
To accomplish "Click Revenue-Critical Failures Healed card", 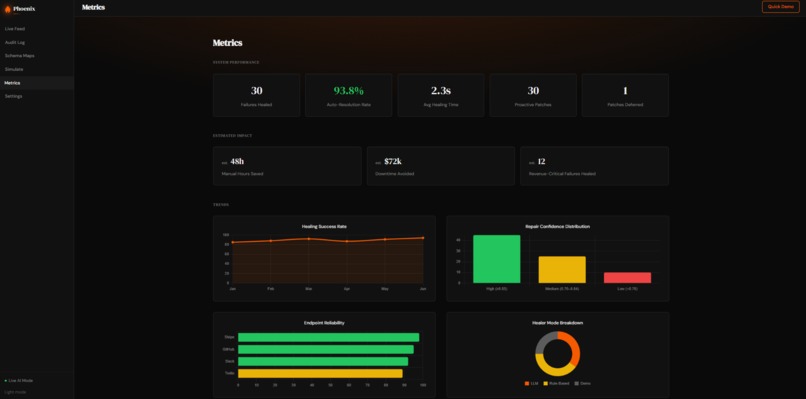I will point(594,166).
